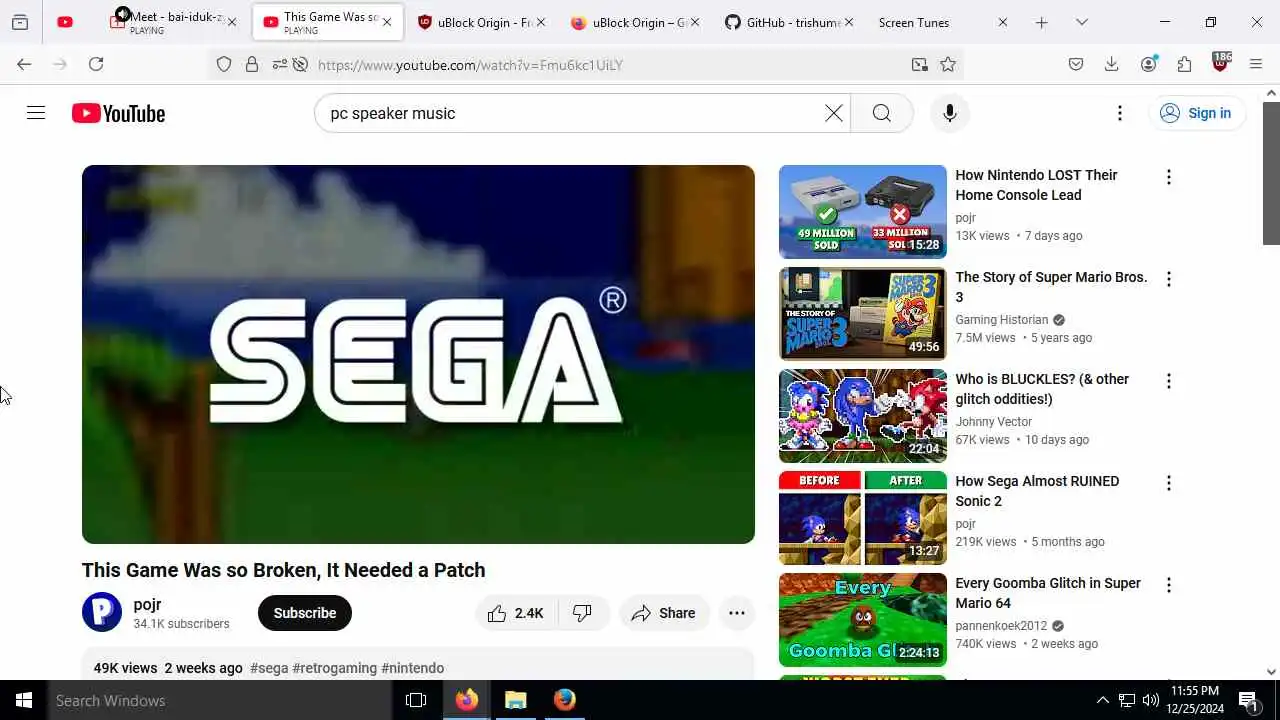The height and width of the screenshot is (720, 1280).
Task: Open 'How Nintendo LOST Their Home Console Lead' thumbnail
Action: (x=862, y=212)
